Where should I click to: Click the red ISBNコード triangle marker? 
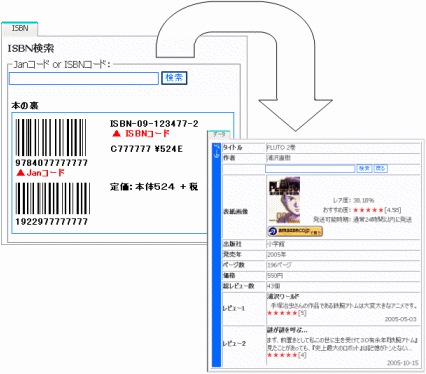[116, 134]
